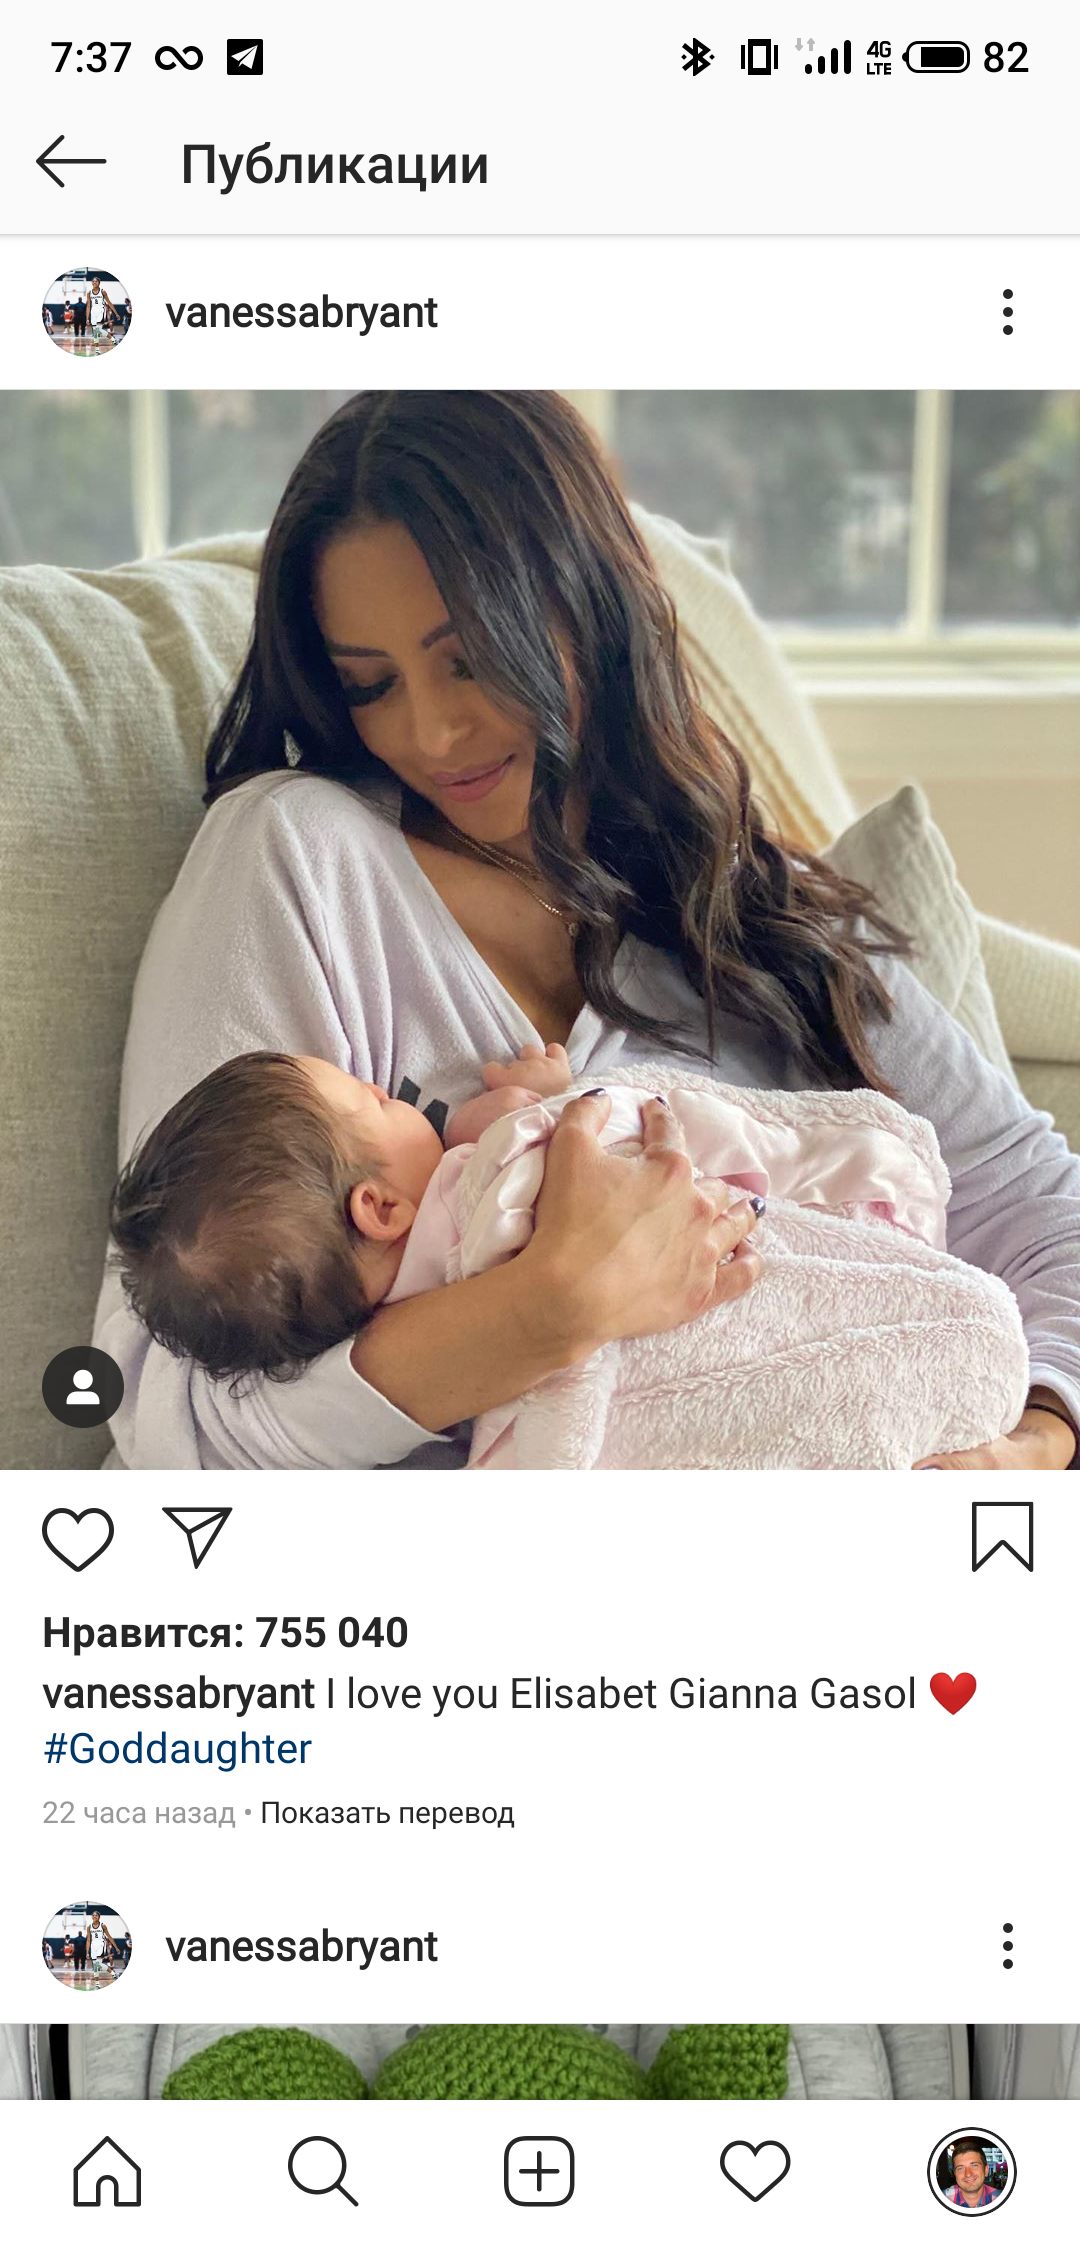Open three-dot options menu of first post
The image size is (1080, 2244).
point(1007,313)
